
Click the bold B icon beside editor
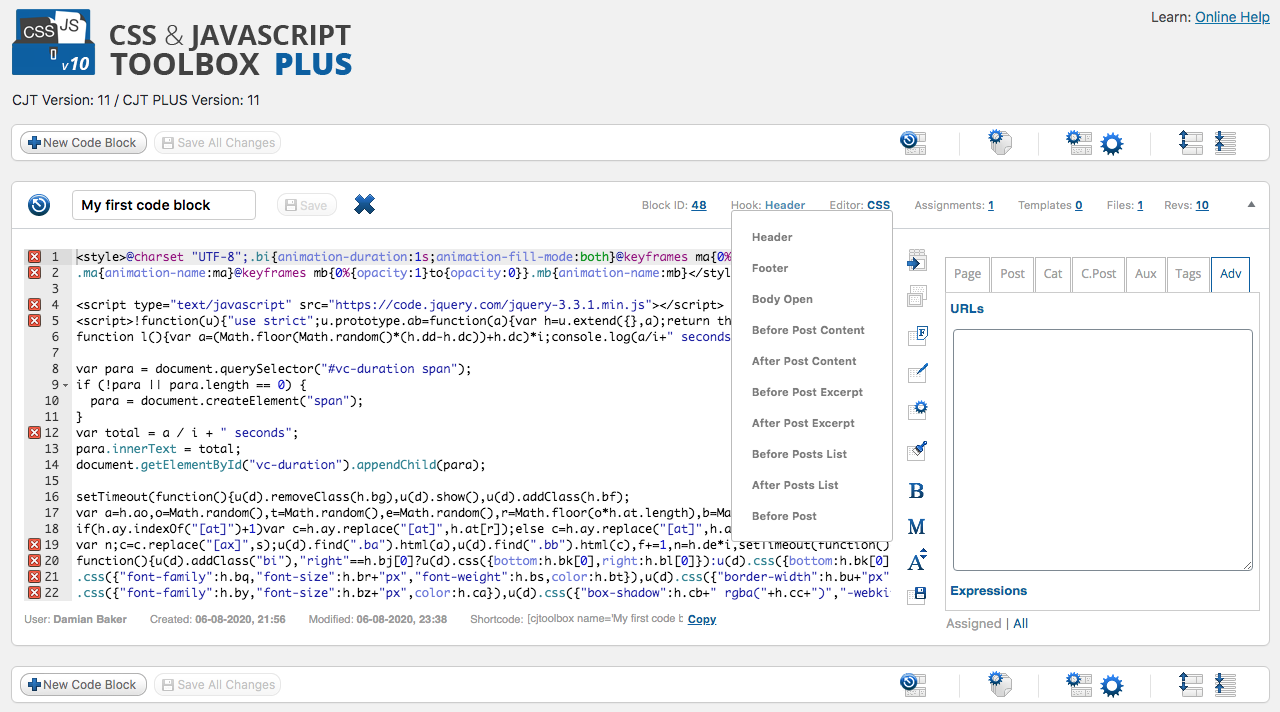(x=916, y=491)
